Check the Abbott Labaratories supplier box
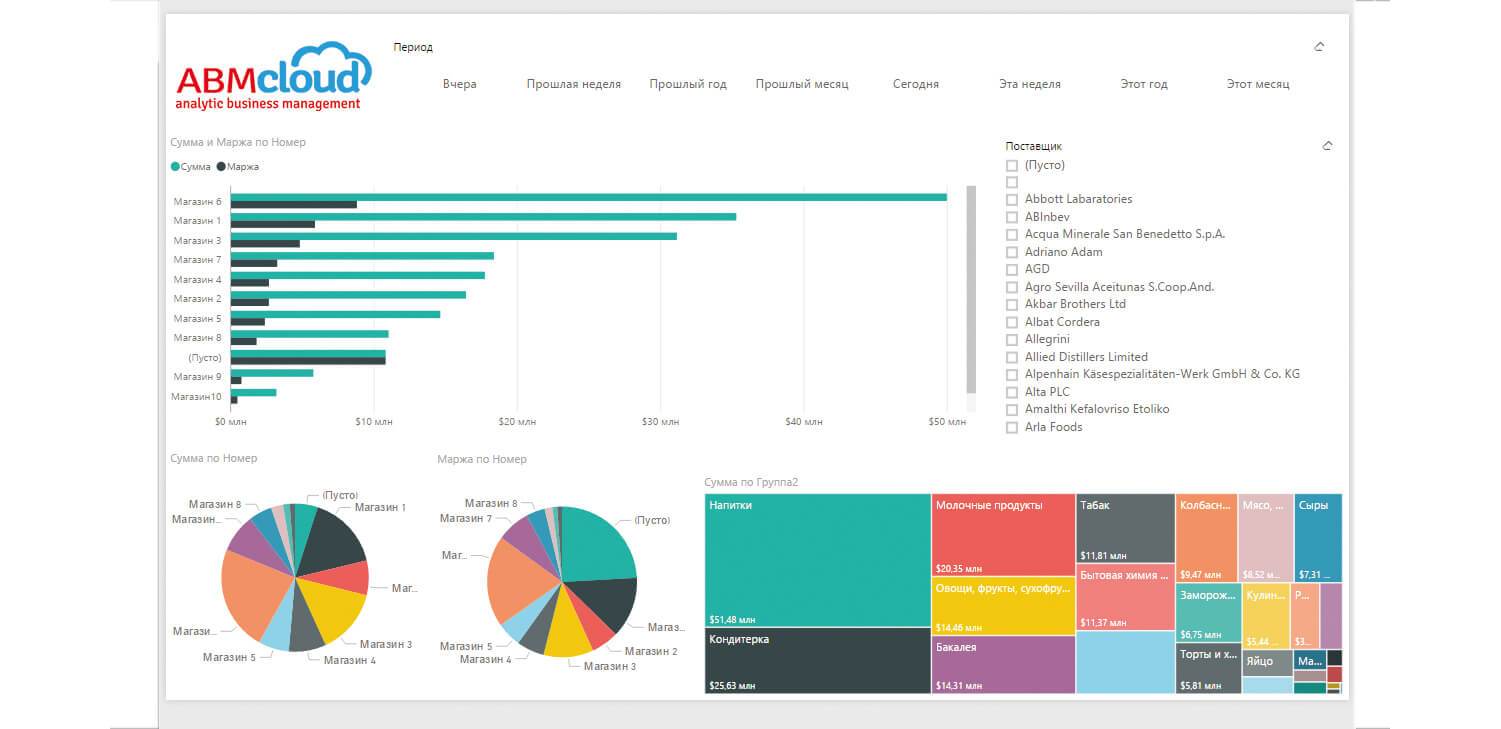 click(x=1012, y=200)
